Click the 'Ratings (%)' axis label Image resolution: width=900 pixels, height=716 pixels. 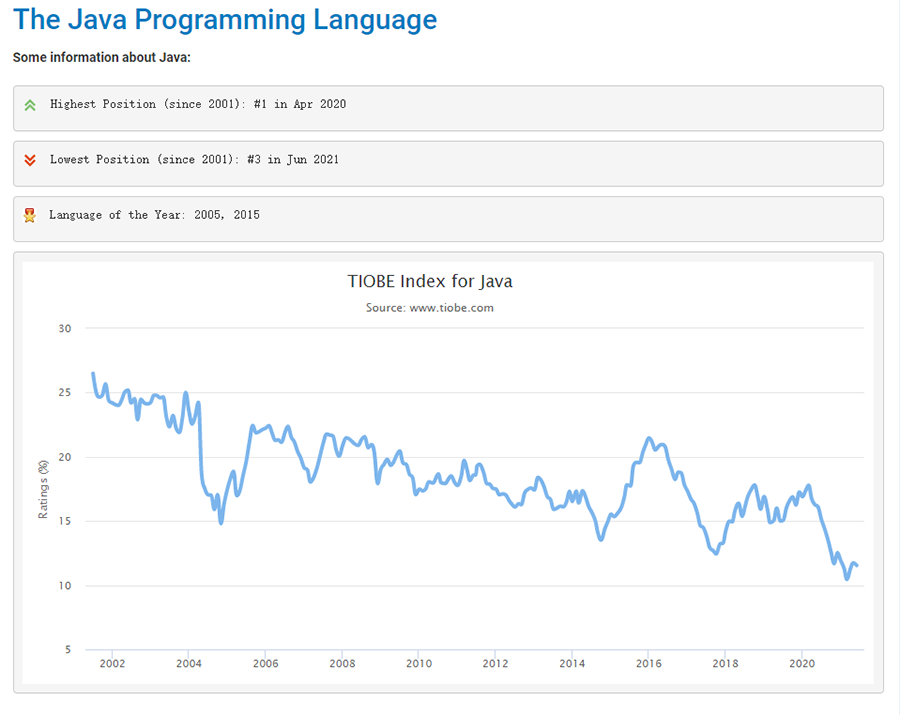pyautogui.click(x=43, y=489)
